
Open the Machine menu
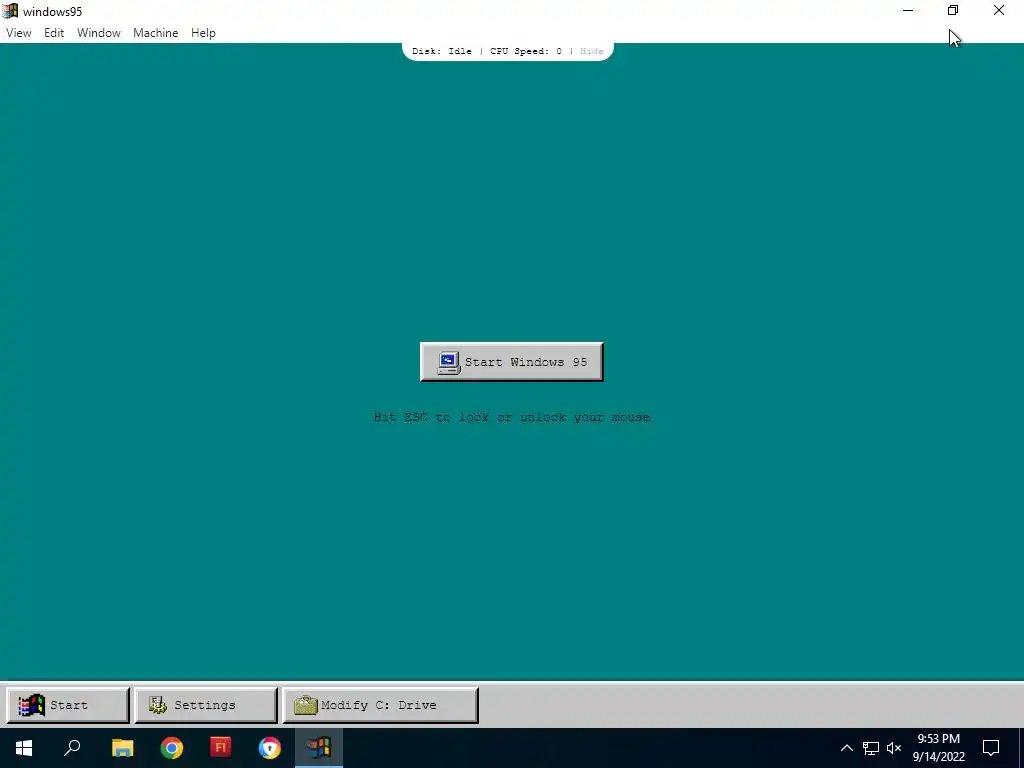(155, 33)
